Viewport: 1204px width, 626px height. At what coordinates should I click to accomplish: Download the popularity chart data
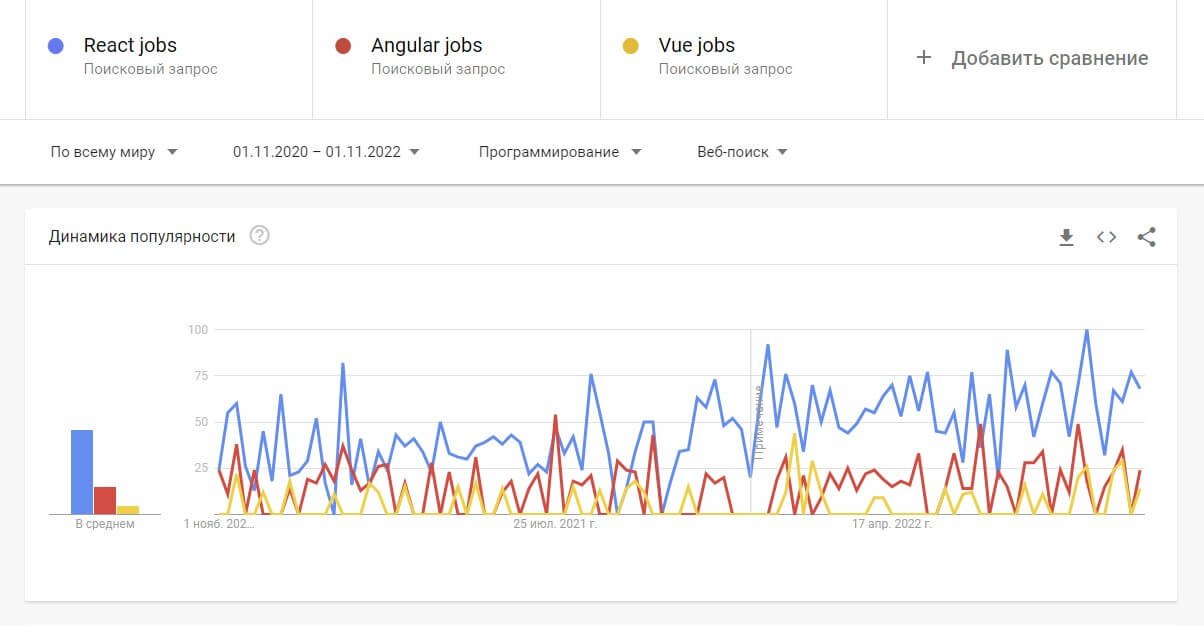[1066, 237]
